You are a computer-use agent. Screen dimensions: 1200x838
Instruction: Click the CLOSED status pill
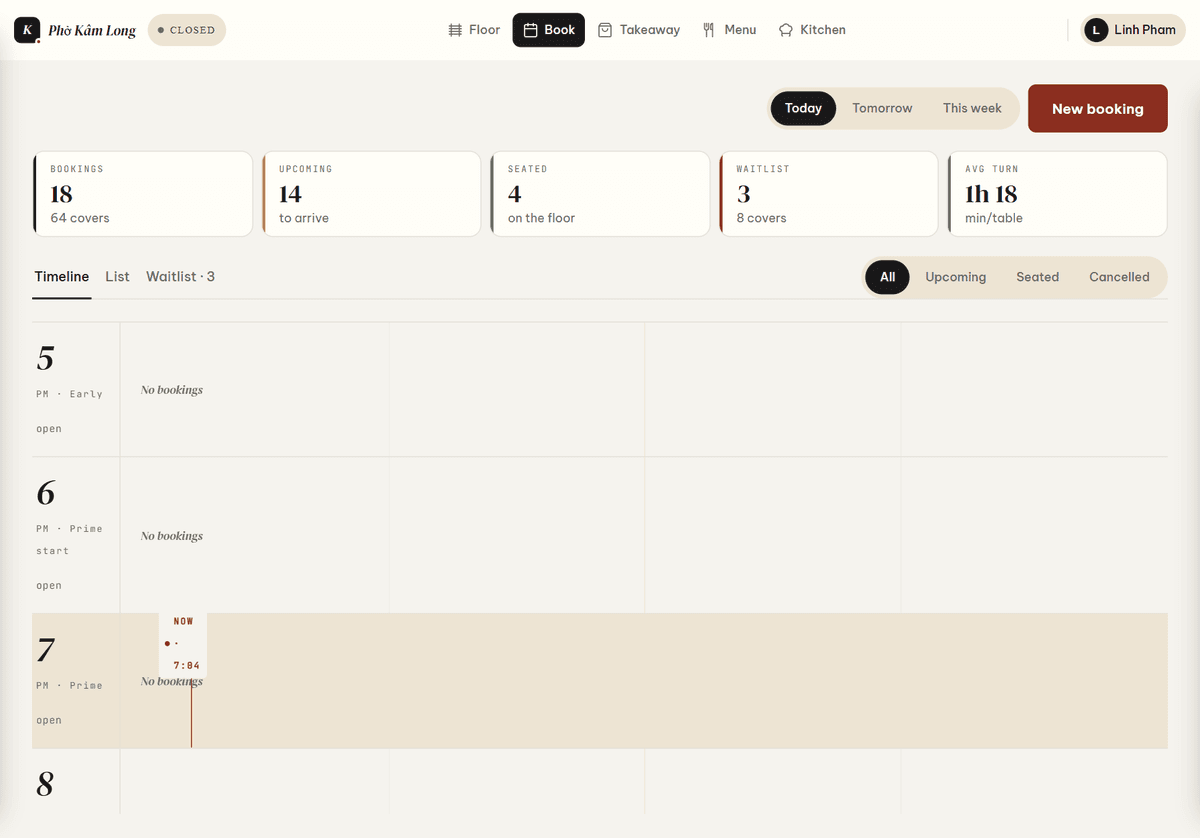pyautogui.click(x=187, y=30)
